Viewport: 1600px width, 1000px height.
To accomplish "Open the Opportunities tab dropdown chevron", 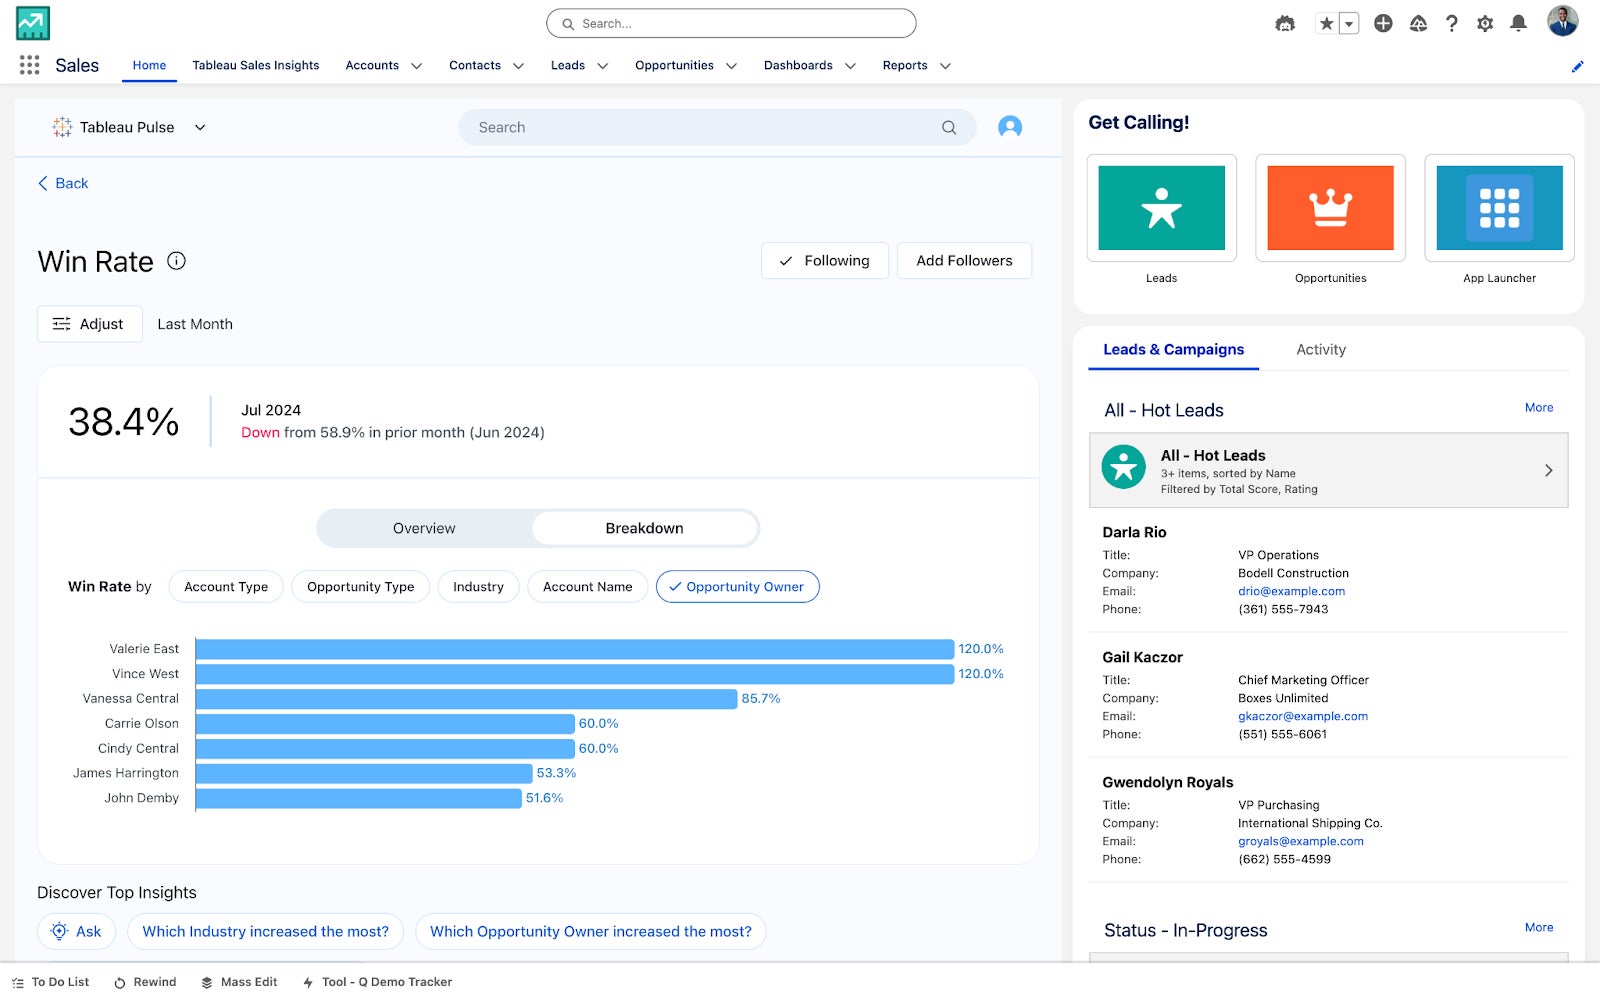I will pos(731,66).
